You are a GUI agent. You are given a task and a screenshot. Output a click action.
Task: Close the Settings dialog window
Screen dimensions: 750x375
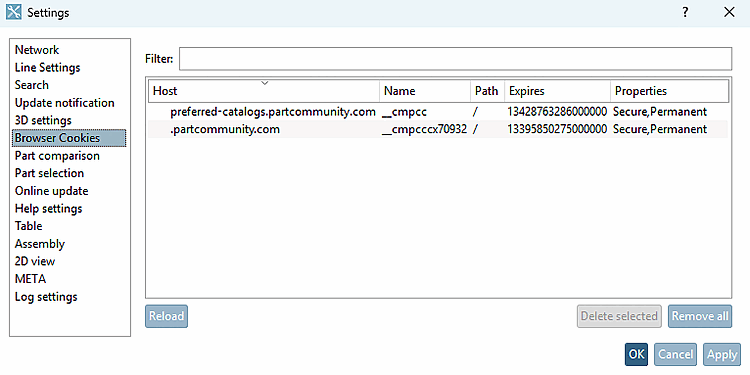(x=729, y=12)
